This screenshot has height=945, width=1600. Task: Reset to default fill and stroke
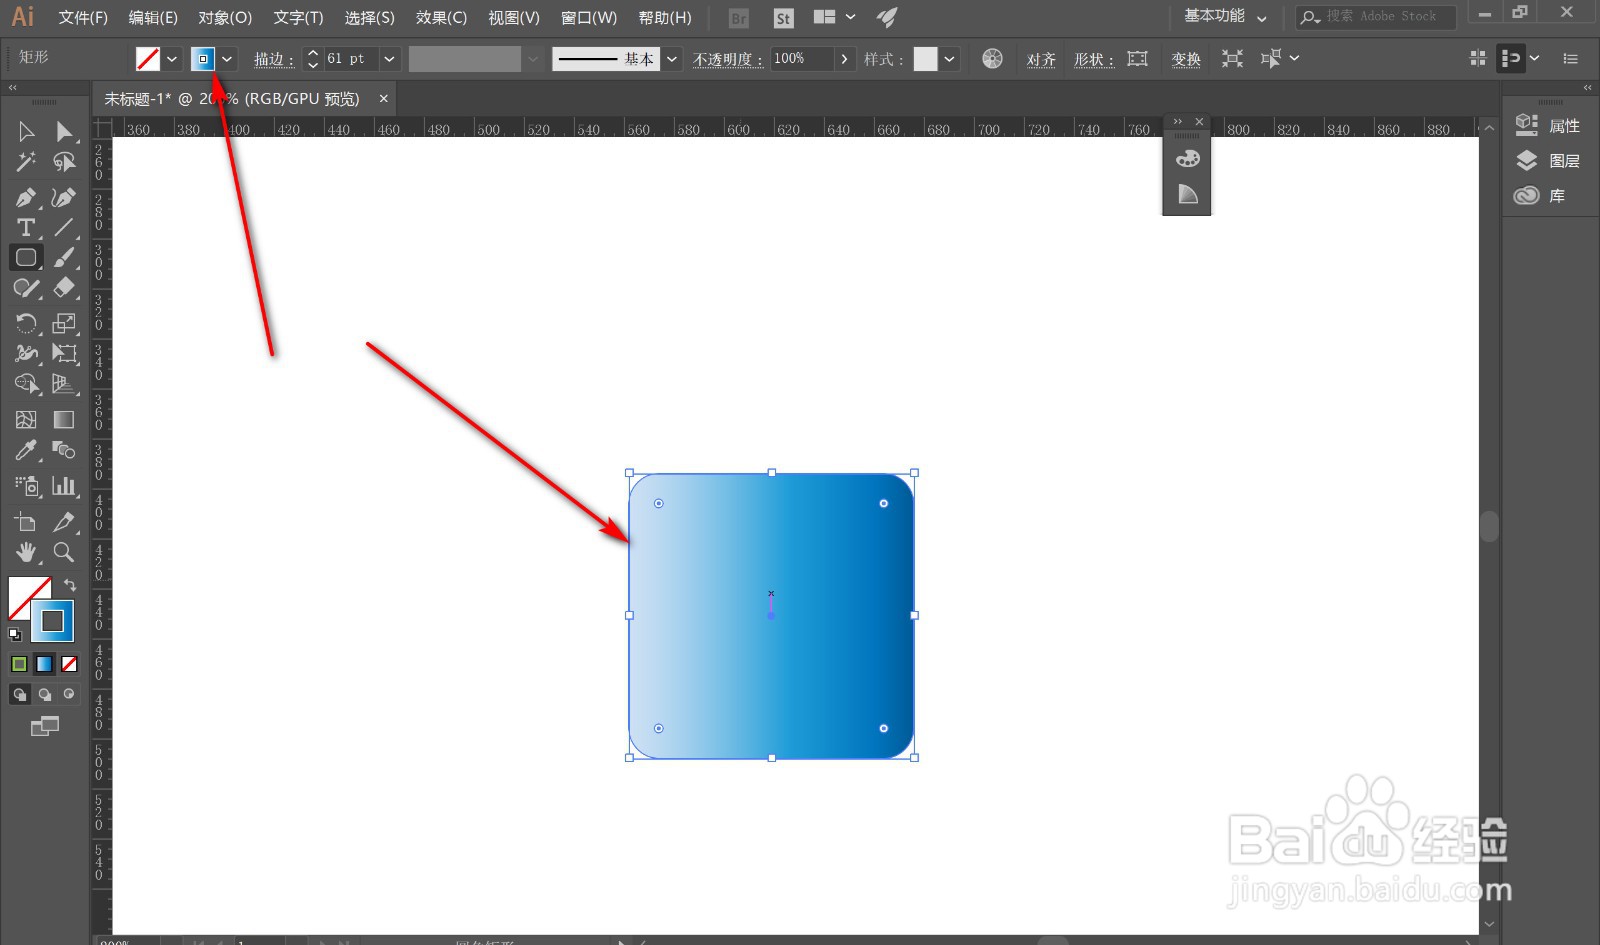pos(15,634)
